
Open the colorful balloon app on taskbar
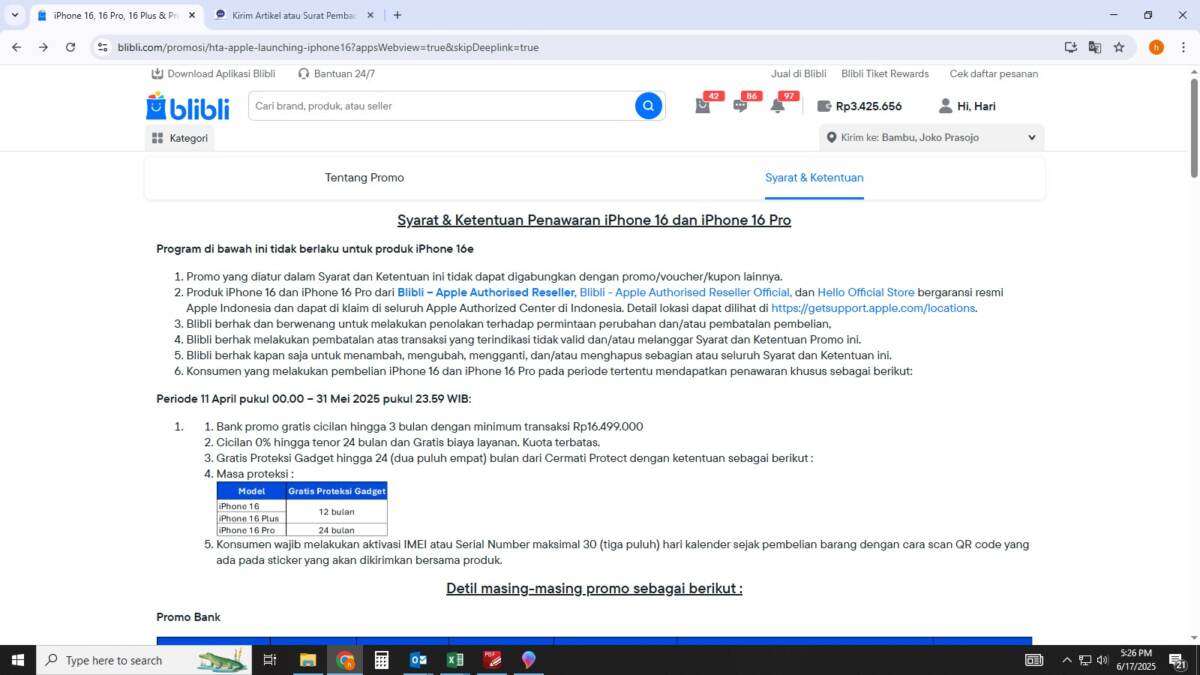528,660
